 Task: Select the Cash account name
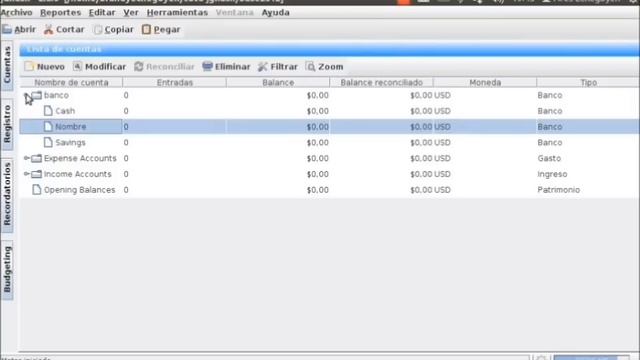coord(65,111)
